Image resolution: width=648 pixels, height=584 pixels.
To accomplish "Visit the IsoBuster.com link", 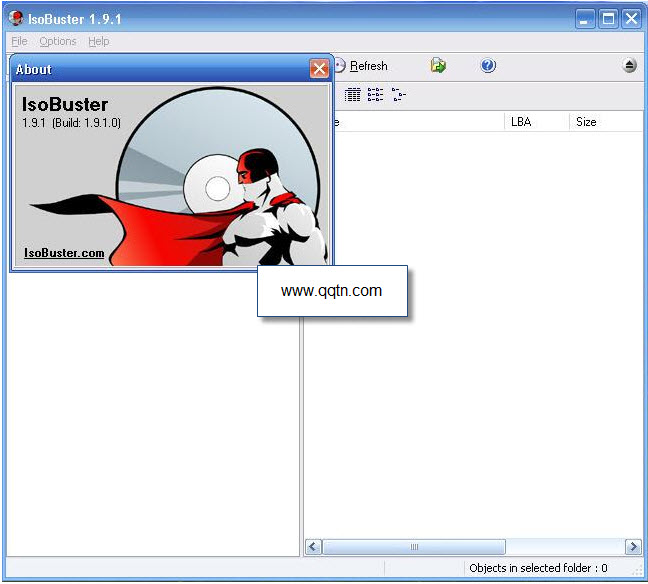I will tap(64, 253).
